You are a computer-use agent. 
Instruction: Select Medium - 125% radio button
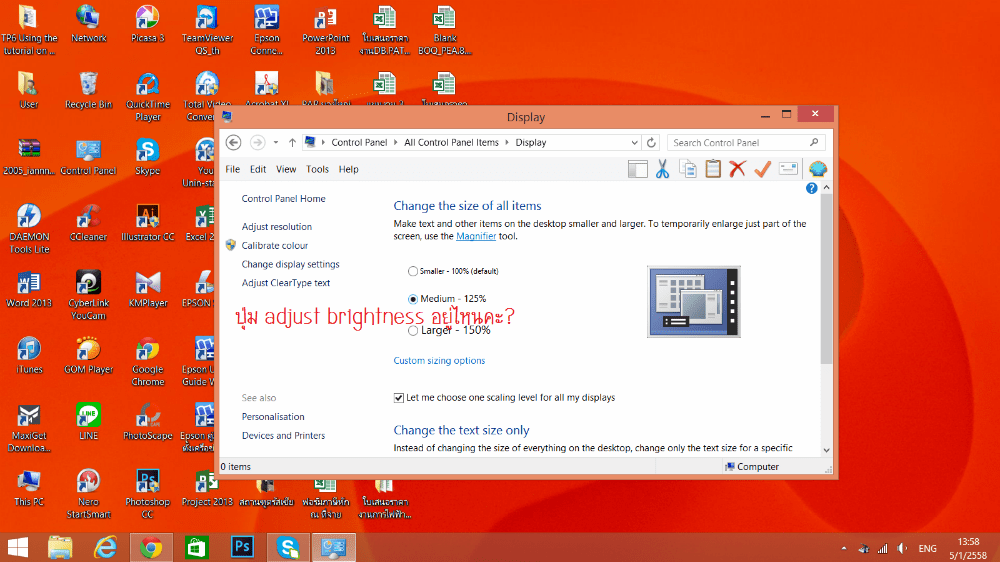(x=413, y=299)
